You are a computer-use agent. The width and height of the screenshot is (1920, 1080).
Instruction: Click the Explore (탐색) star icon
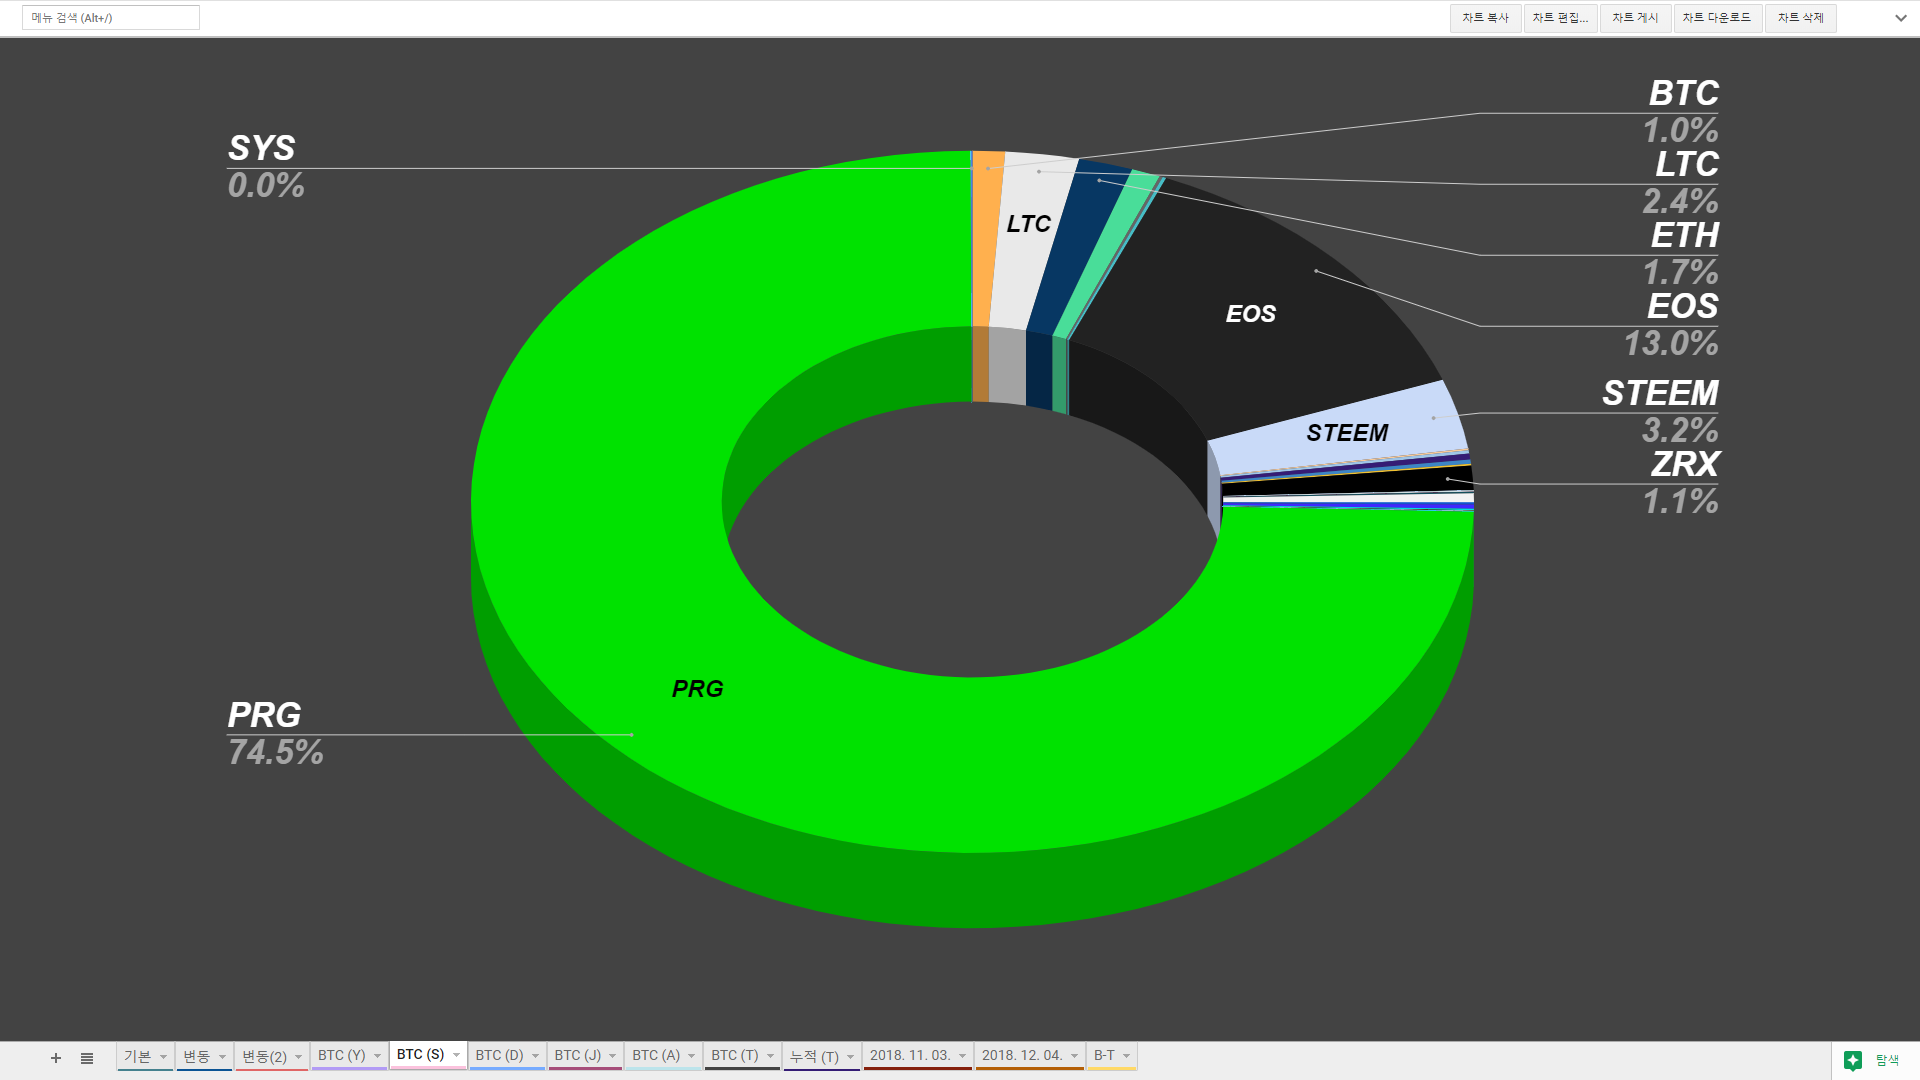click(1852, 1060)
